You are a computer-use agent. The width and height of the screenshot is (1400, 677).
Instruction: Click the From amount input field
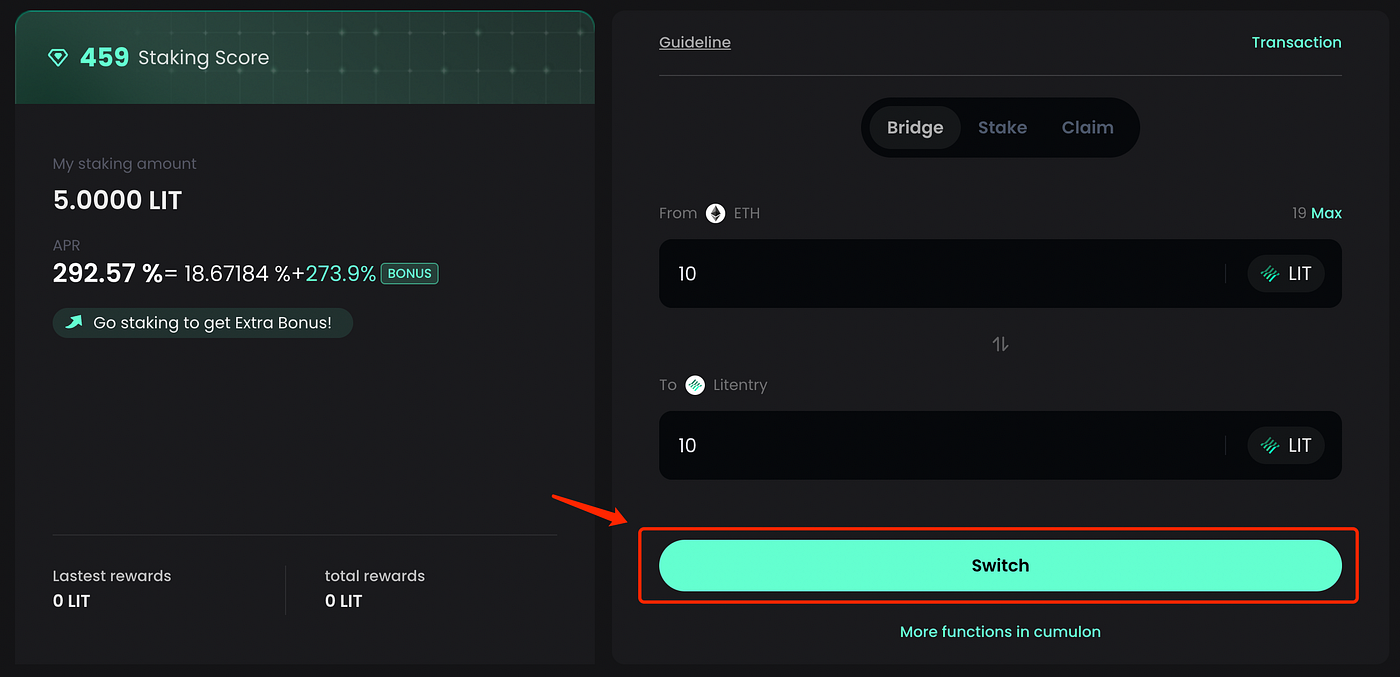pyautogui.click(x=940, y=274)
